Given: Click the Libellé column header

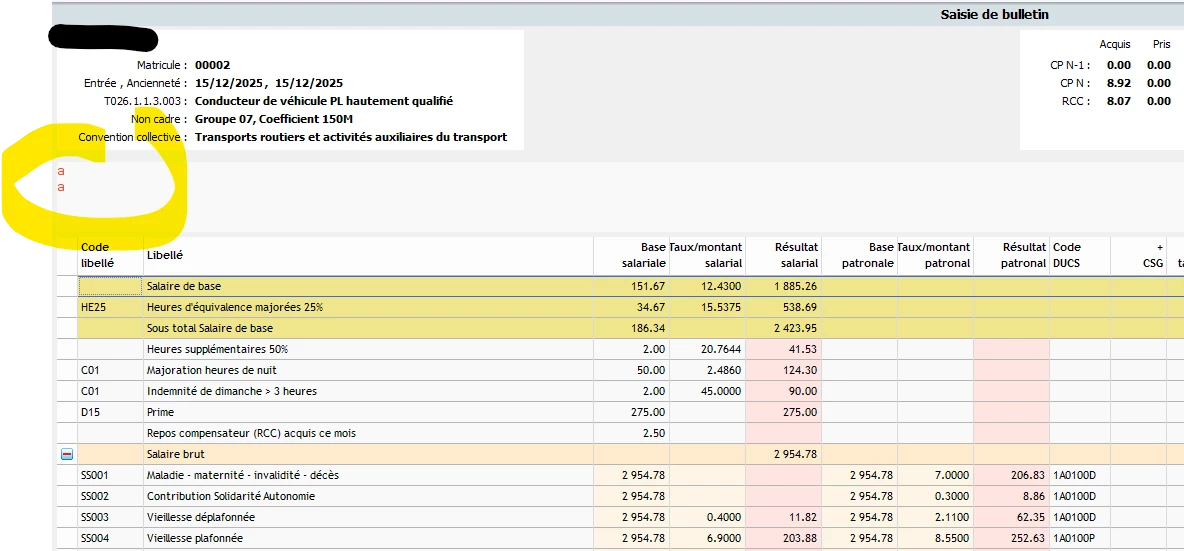Looking at the screenshot, I should pos(165,255).
